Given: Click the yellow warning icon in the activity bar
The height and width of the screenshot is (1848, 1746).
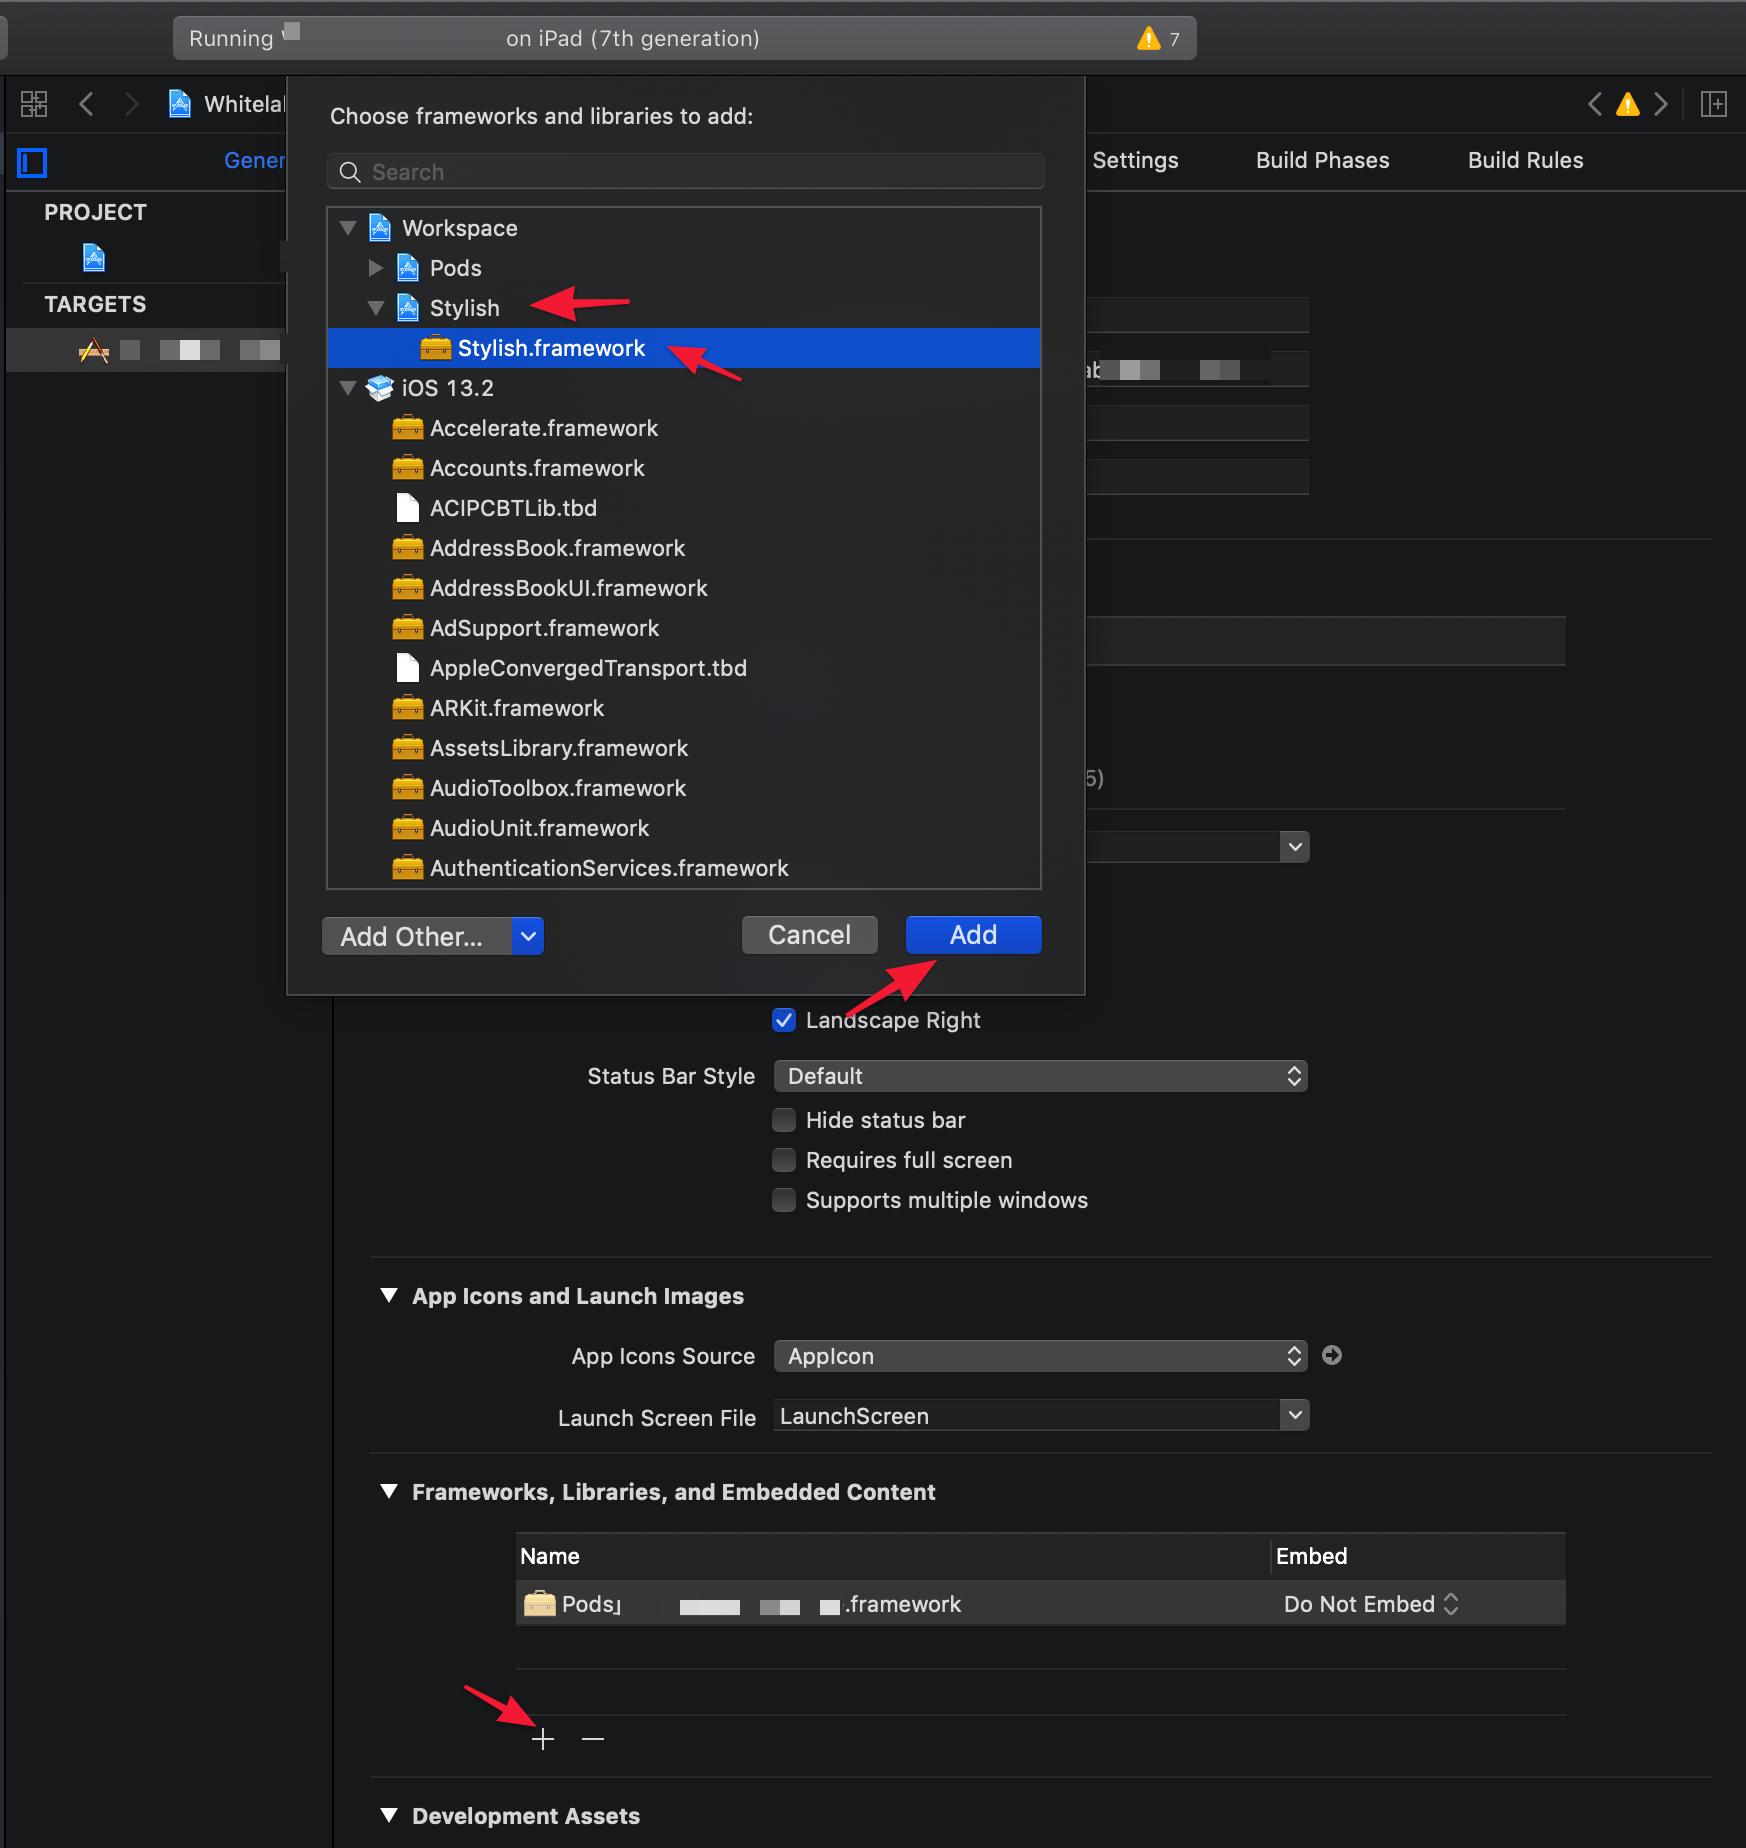Looking at the screenshot, I should point(1148,39).
